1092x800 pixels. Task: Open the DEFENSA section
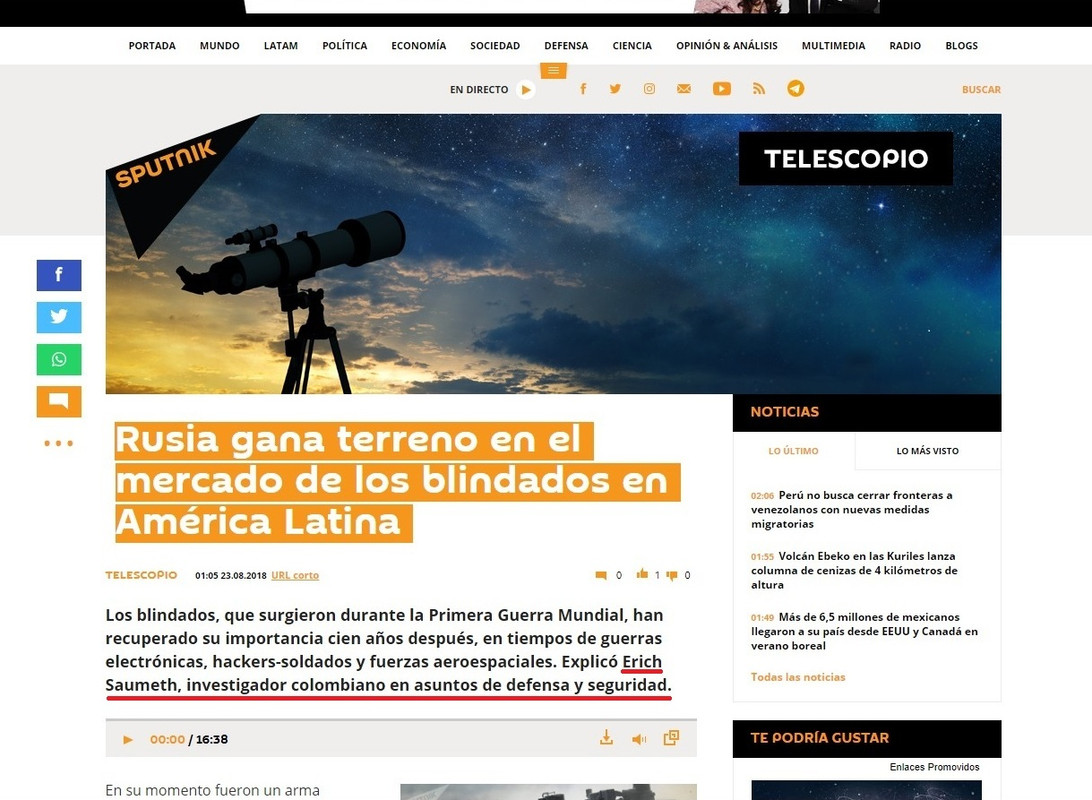pos(566,45)
